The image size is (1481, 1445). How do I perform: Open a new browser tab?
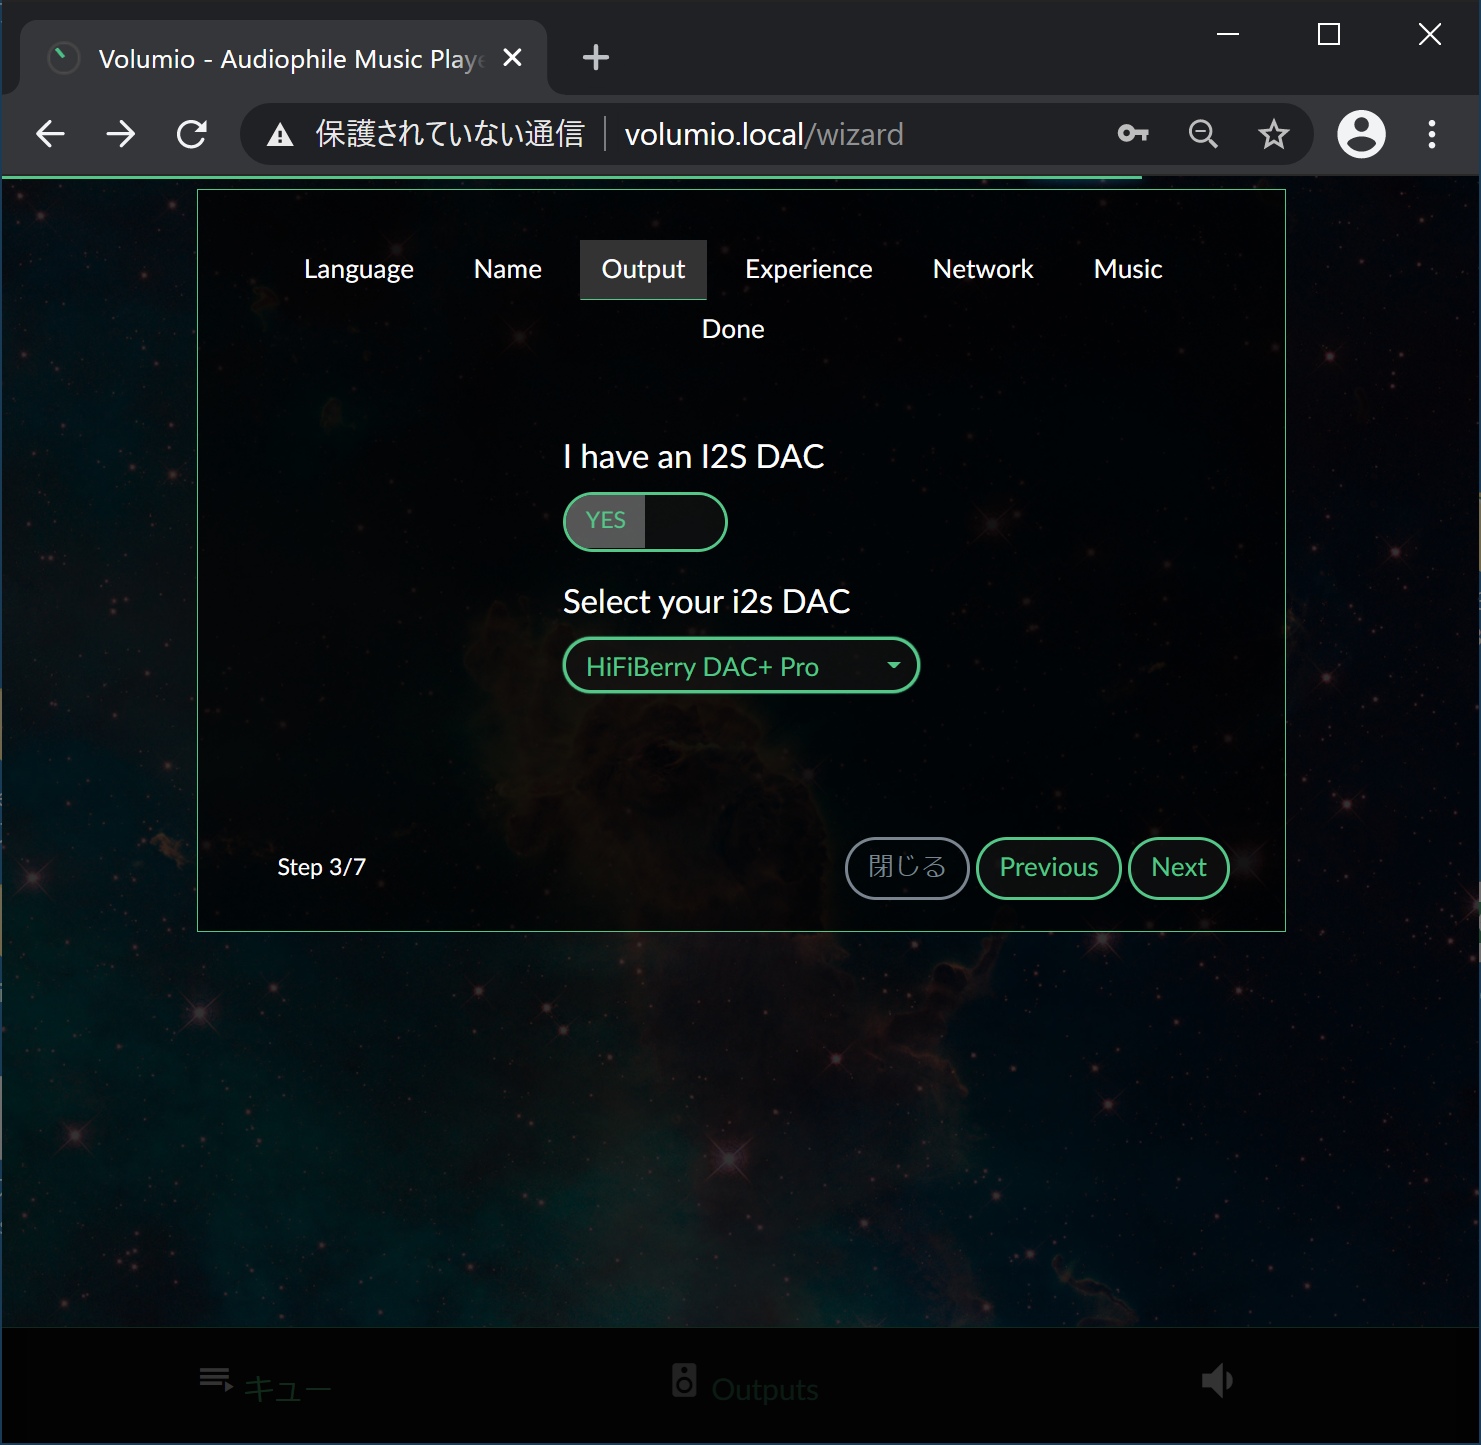pos(595,58)
